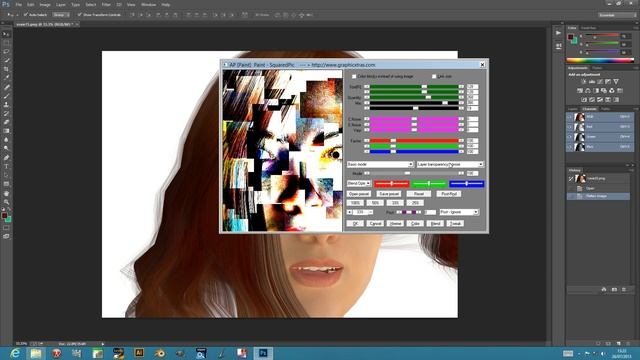Open the Layer transparency dropdown
640x360 pixels.
(x=450, y=164)
